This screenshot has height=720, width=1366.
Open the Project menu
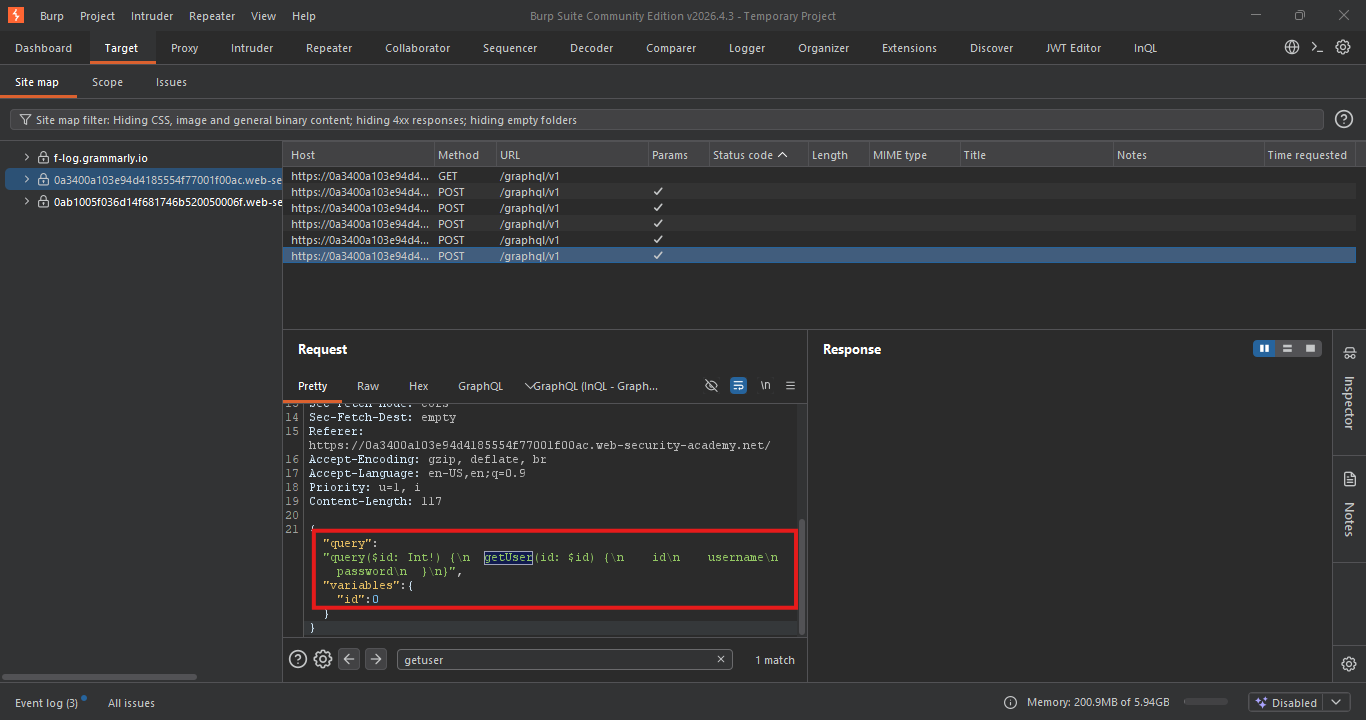[x=97, y=16]
